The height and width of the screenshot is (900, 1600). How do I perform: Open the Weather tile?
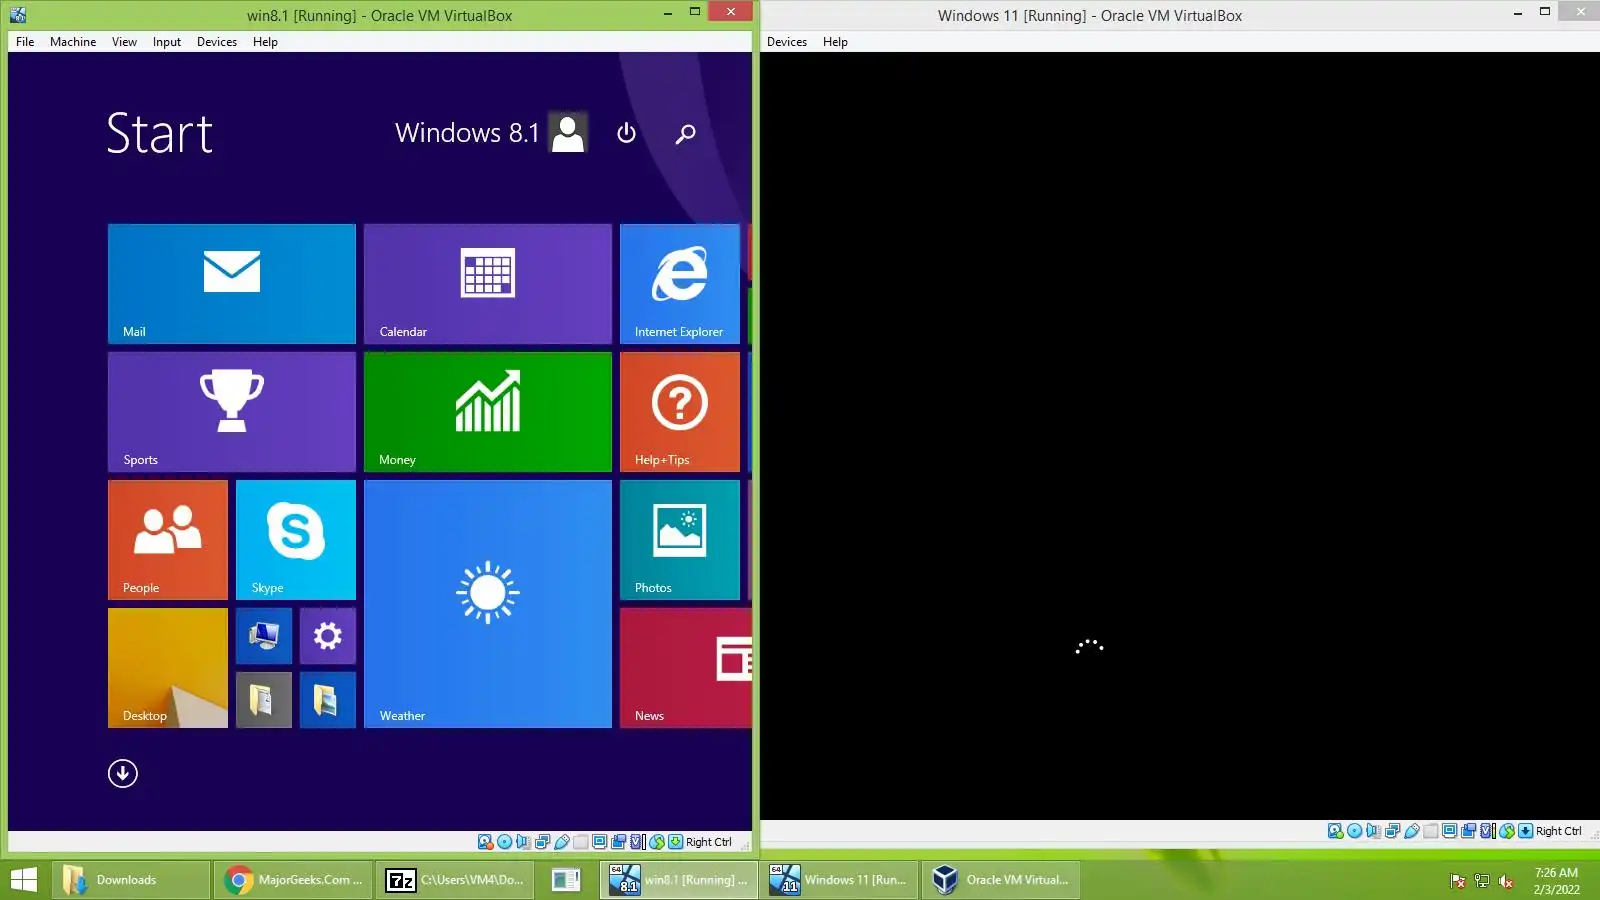pos(488,604)
